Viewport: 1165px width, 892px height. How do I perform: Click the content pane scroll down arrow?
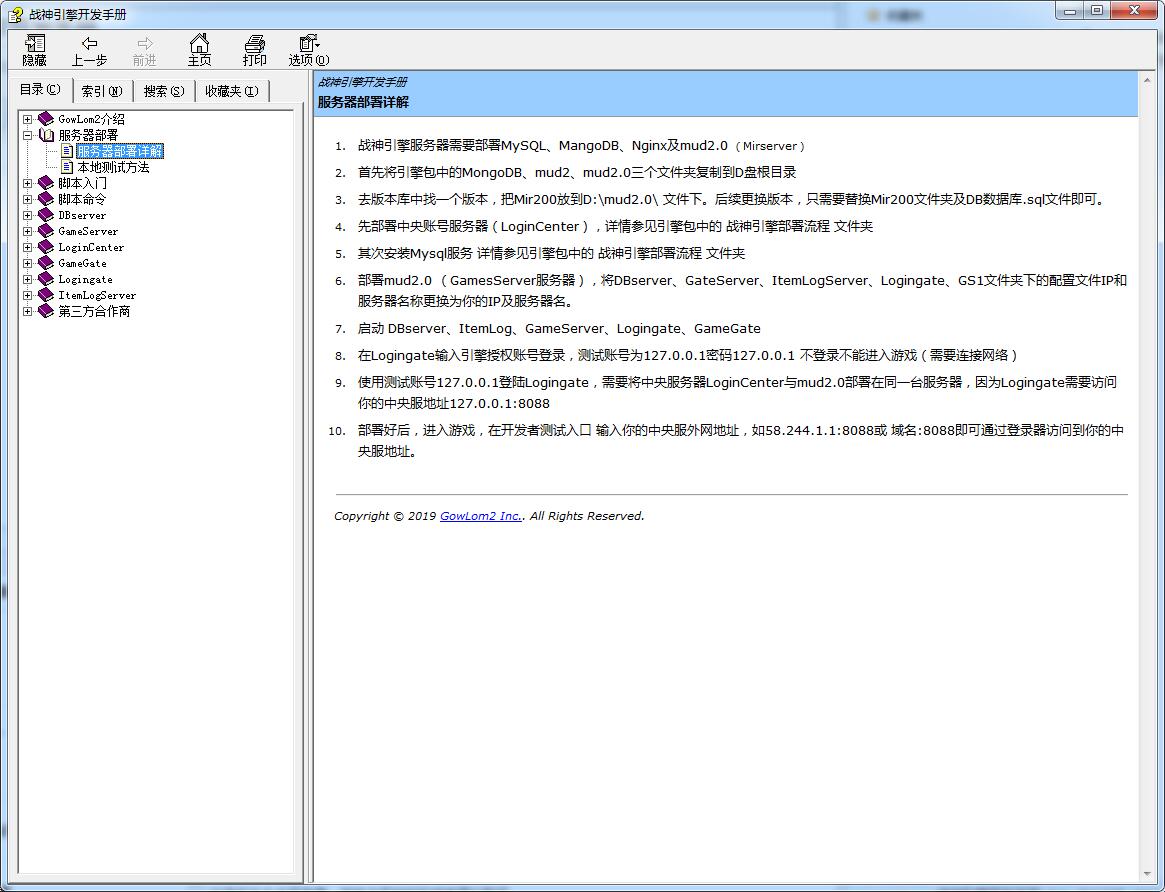coord(1148,874)
